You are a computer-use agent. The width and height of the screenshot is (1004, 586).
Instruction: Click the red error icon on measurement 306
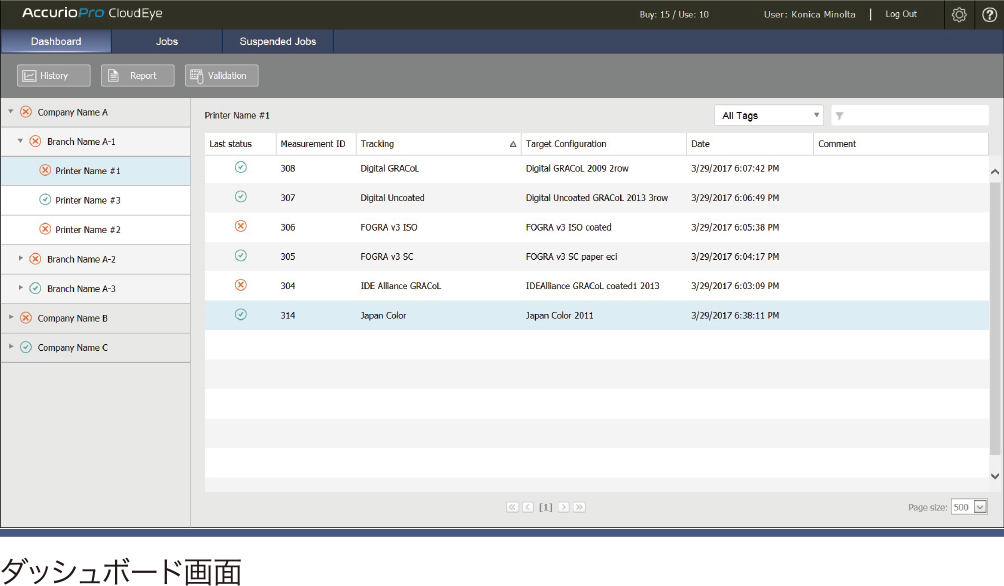tap(240, 226)
